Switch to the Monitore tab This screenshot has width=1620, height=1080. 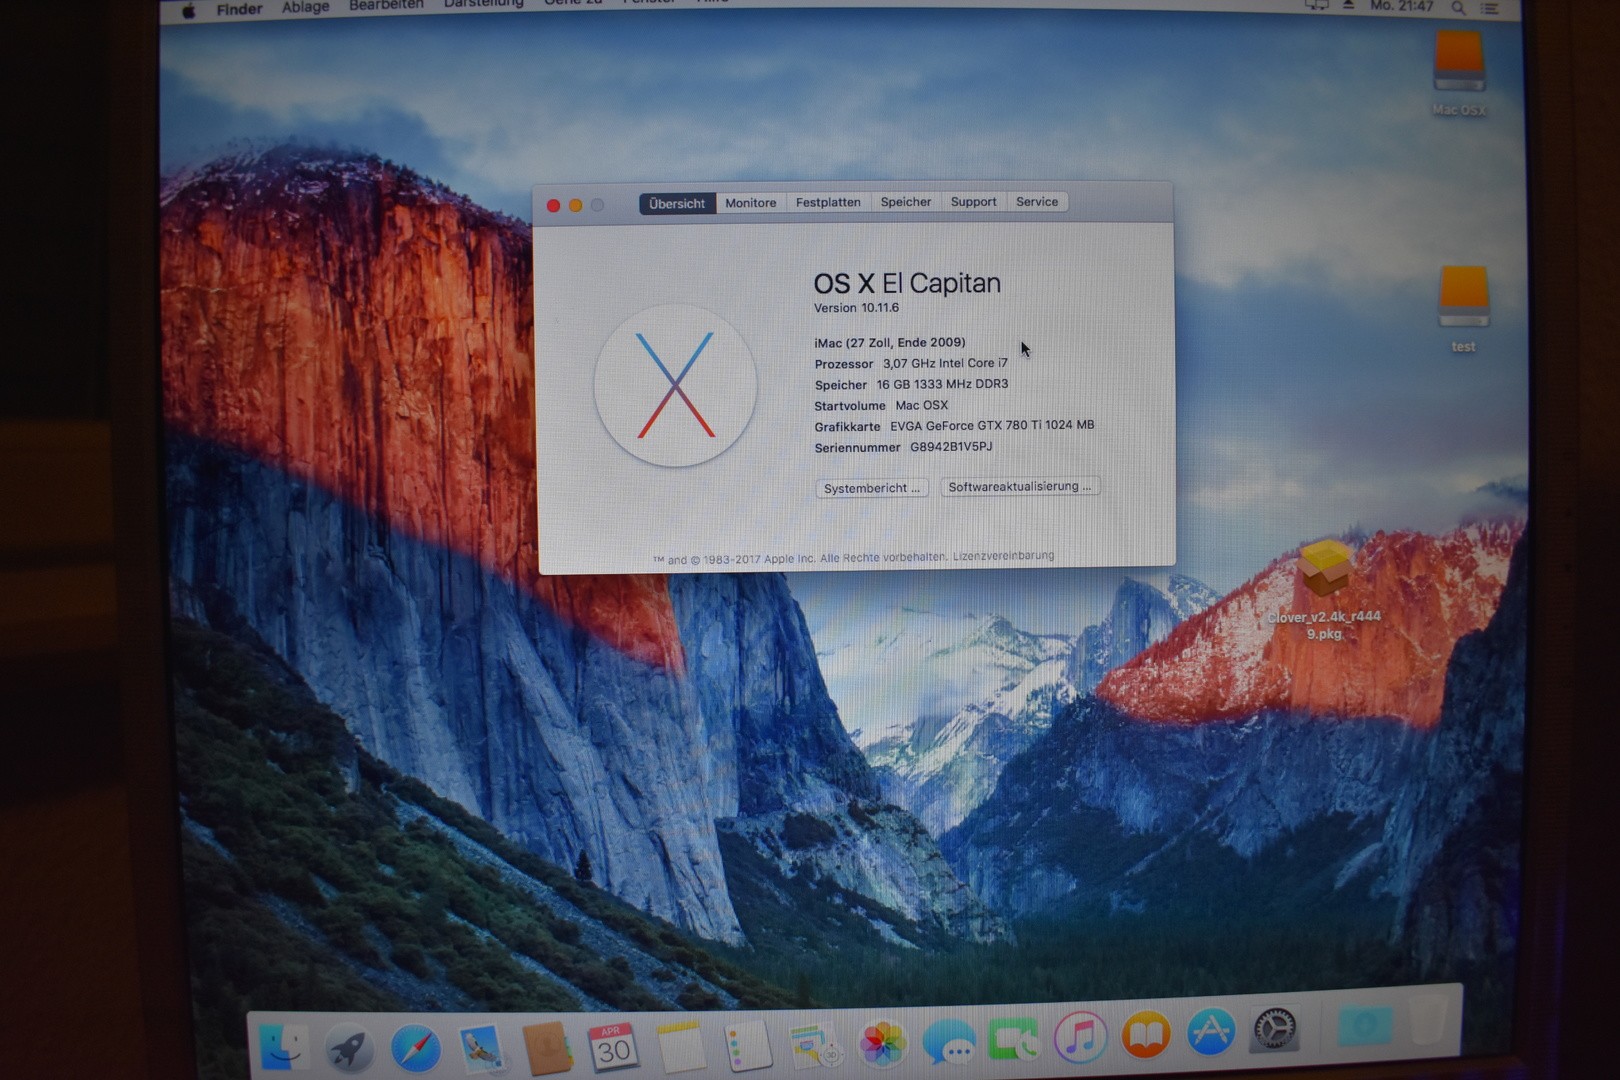coord(751,203)
